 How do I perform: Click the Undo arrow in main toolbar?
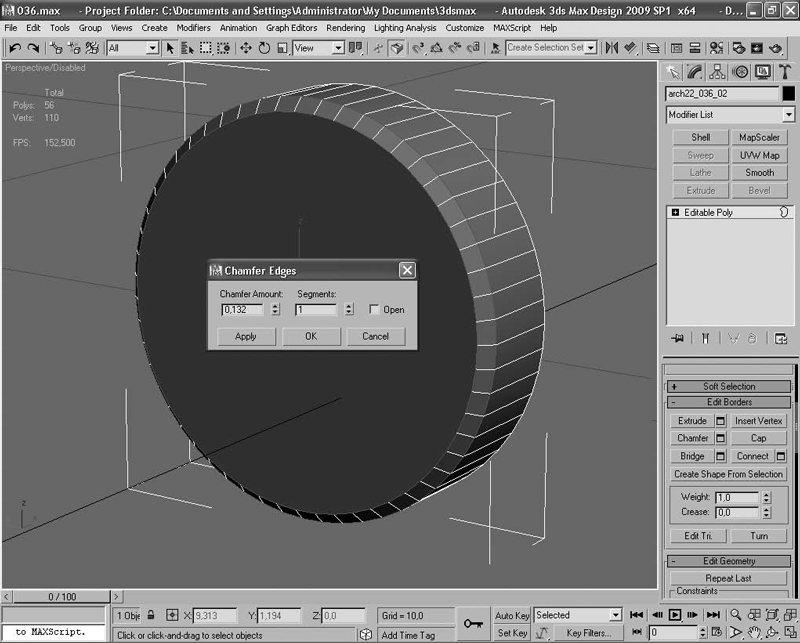point(15,48)
